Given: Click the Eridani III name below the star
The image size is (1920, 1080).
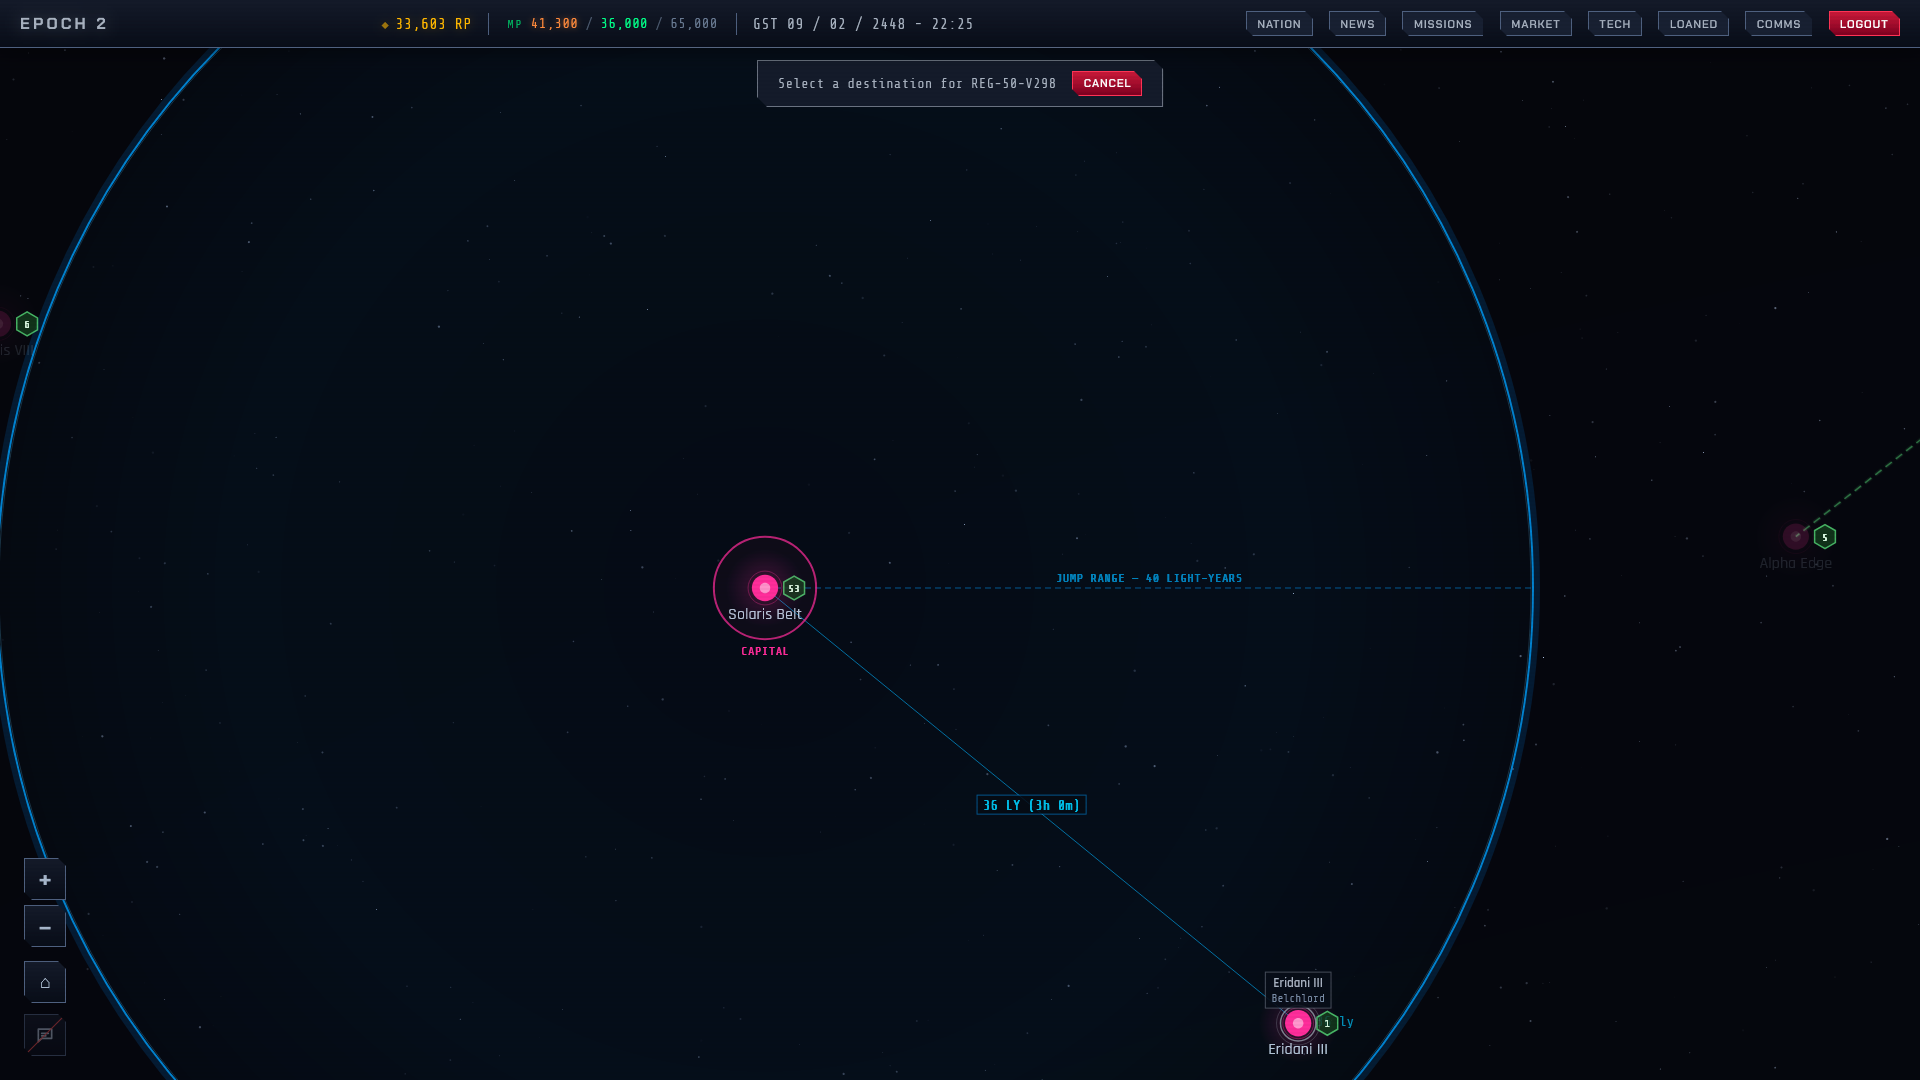Looking at the screenshot, I should pos(1298,1049).
